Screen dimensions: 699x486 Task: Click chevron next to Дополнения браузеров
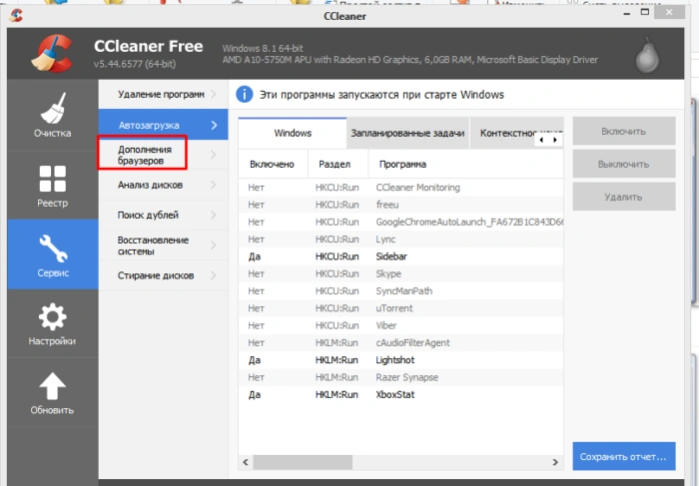pos(214,155)
